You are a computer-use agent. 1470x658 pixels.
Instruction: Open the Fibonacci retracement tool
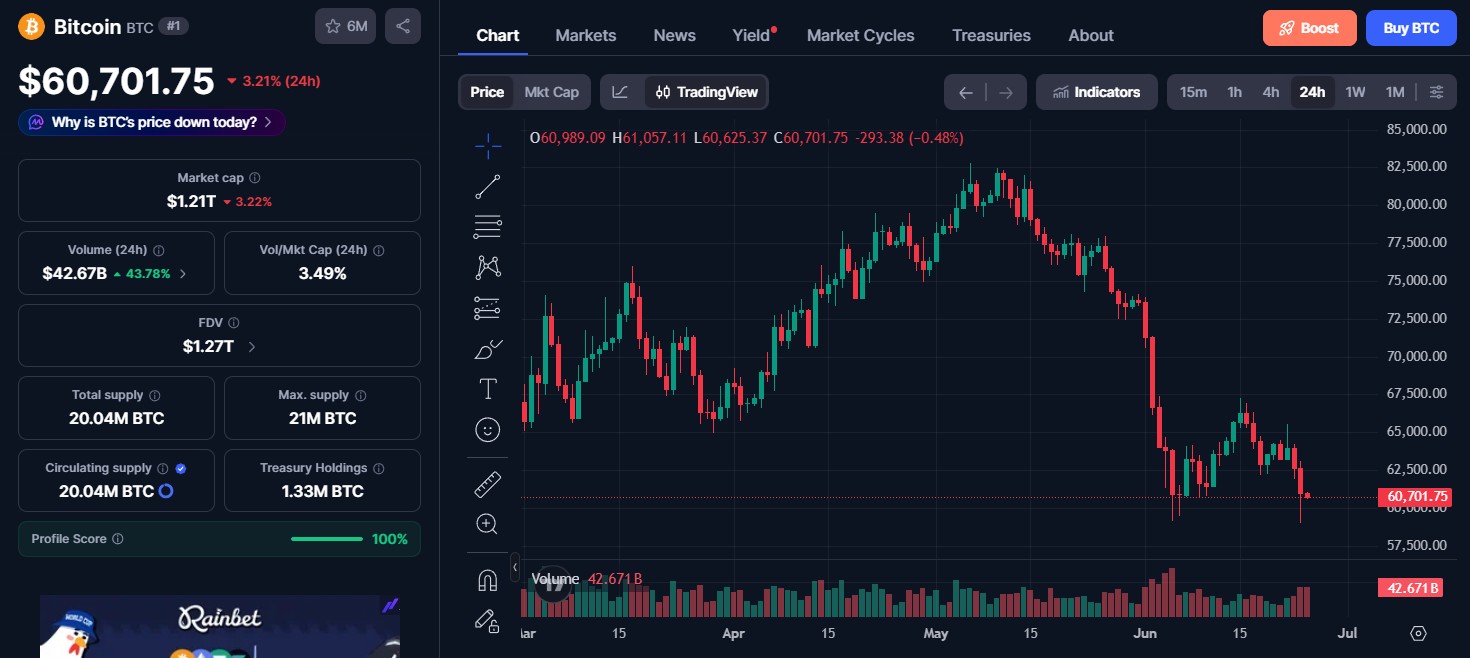point(488,227)
